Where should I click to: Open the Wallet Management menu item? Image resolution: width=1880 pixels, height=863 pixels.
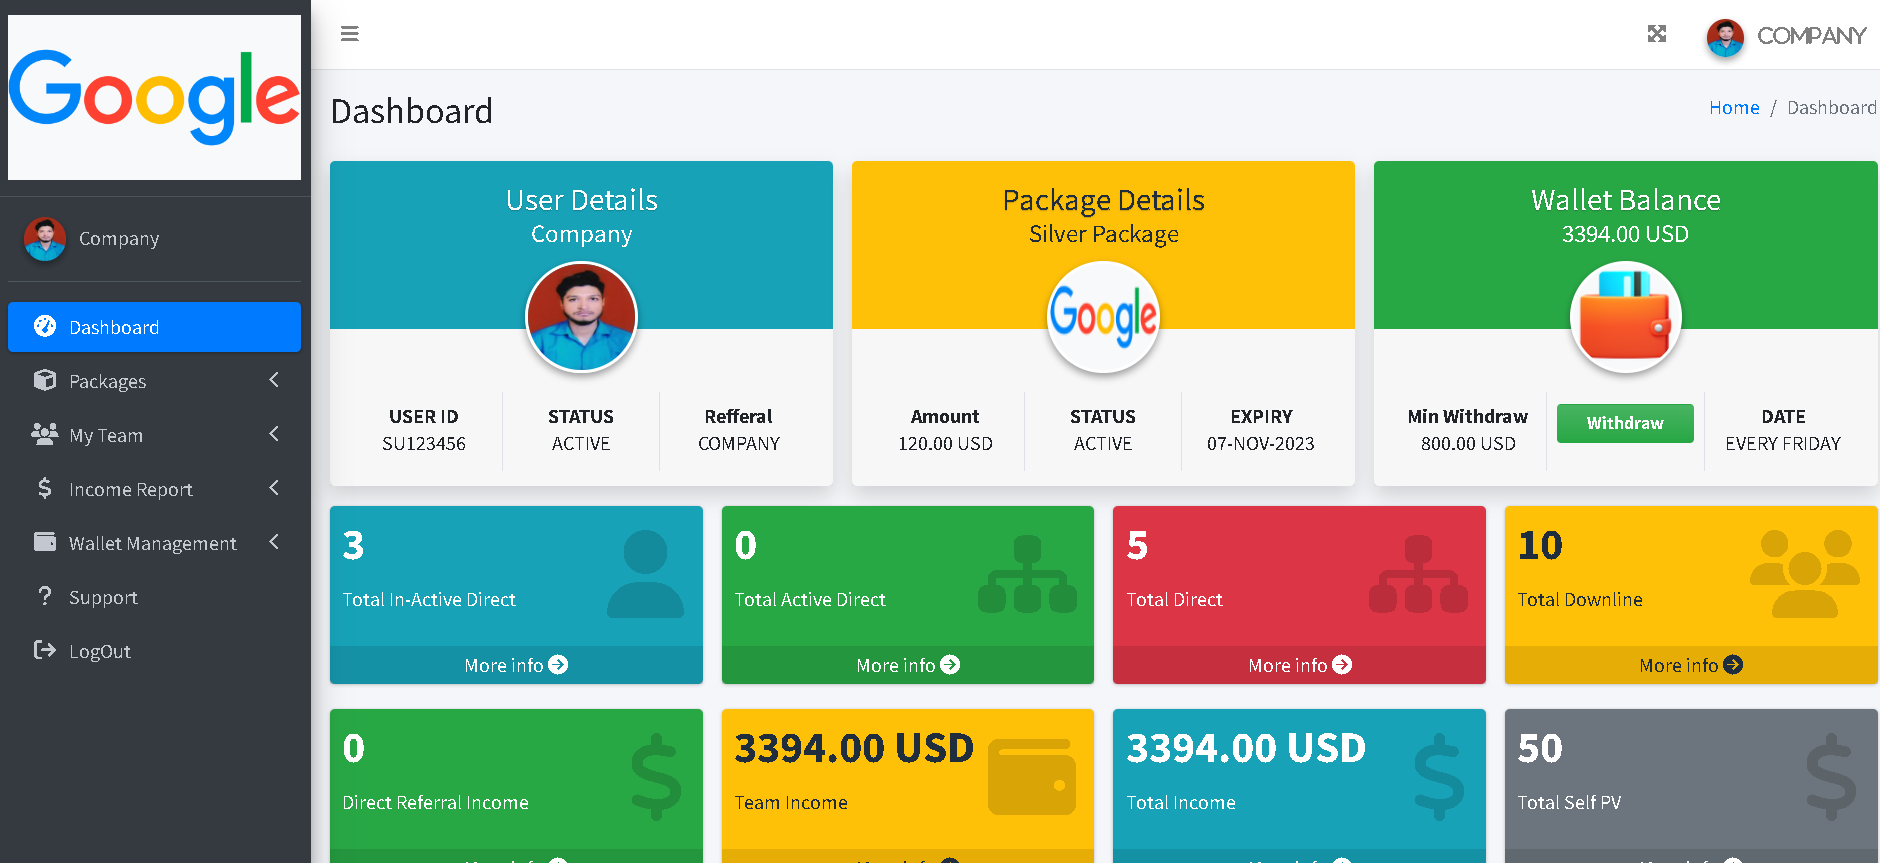click(x=154, y=543)
